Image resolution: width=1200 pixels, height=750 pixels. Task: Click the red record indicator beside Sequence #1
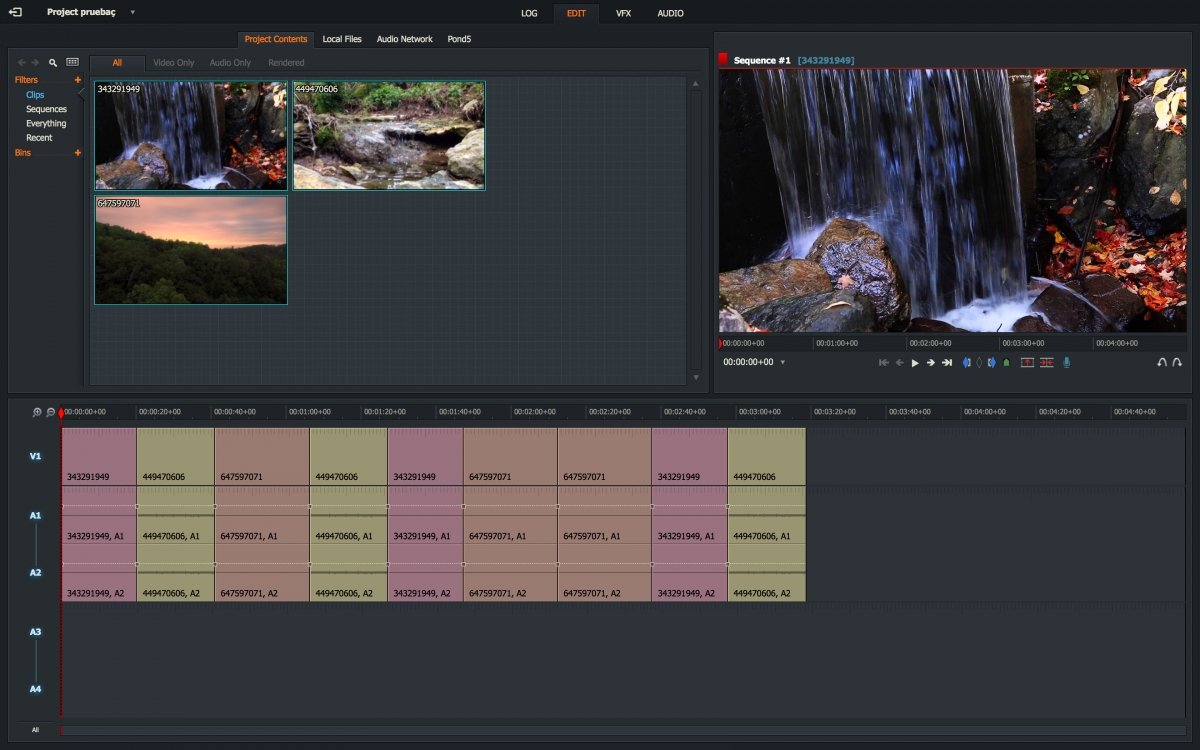(723, 59)
